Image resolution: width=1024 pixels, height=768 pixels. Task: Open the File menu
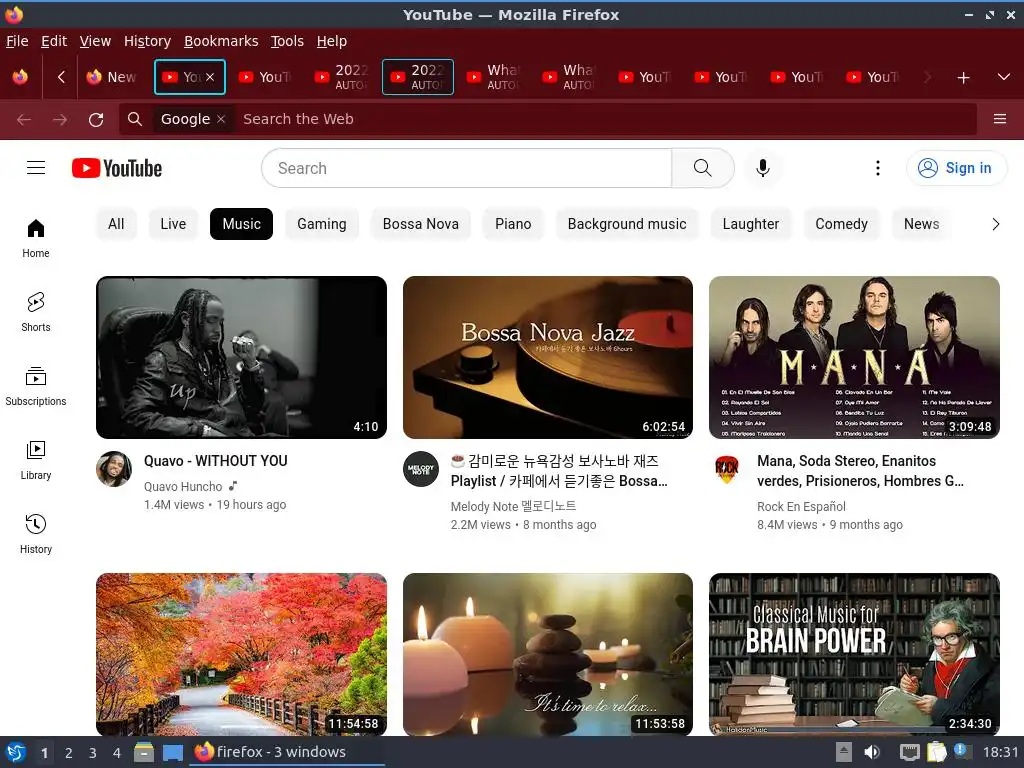pos(17,41)
